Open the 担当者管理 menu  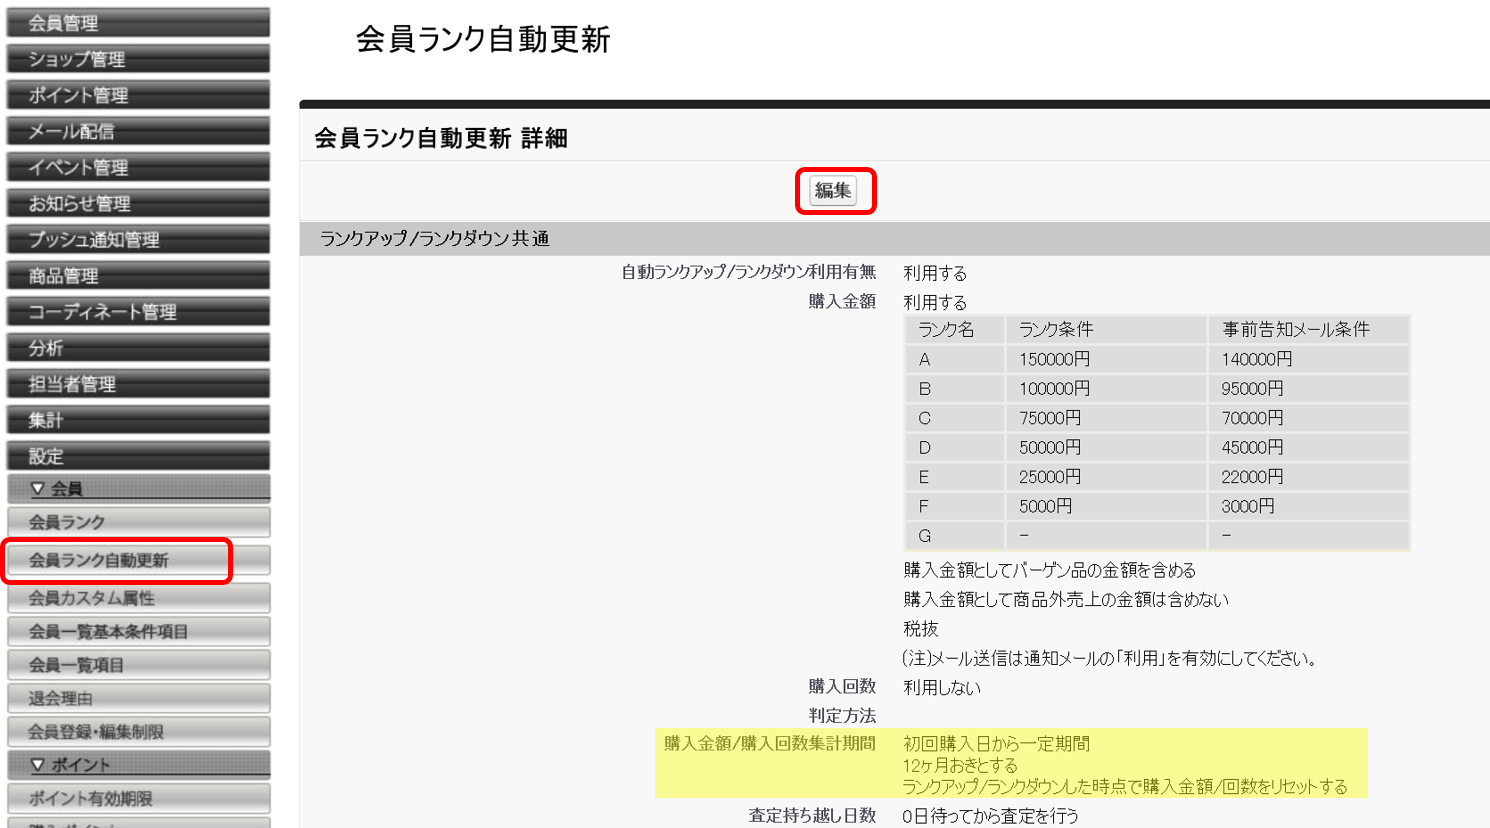click(138, 382)
